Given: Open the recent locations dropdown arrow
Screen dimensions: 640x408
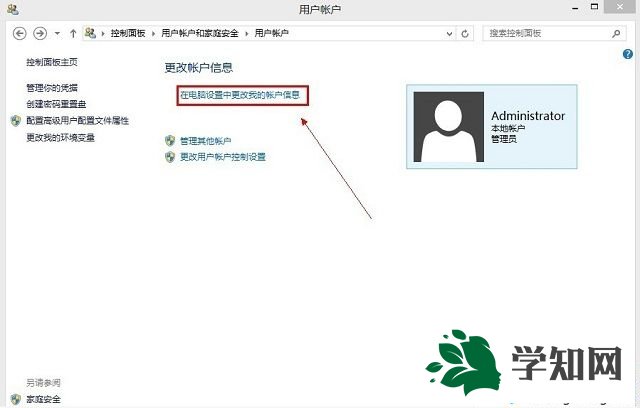Looking at the screenshot, I should point(58,33).
